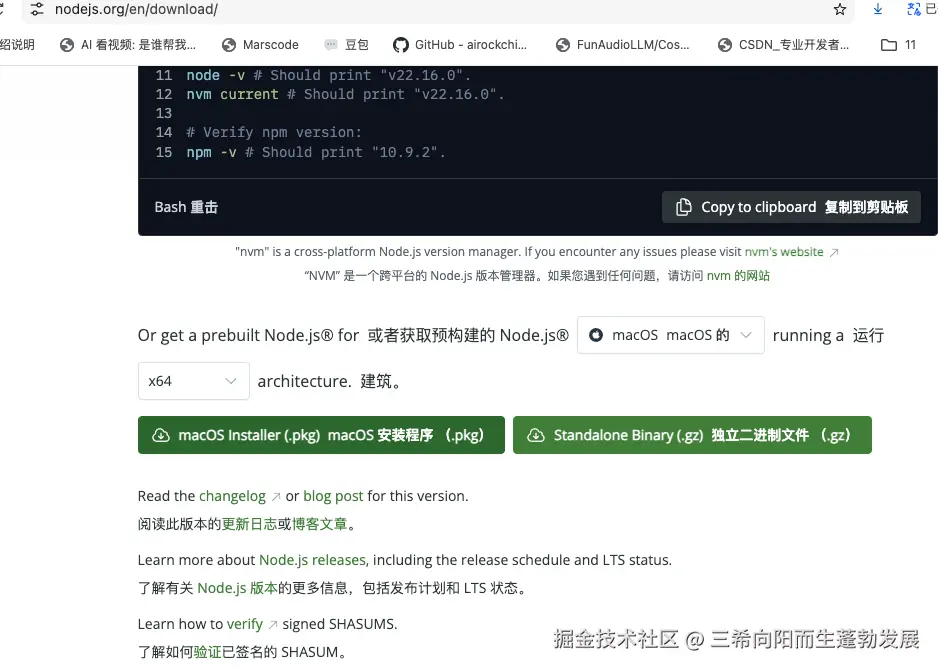Bookmark this page with the star icon
The height and width of the screenshot is (669, 938).
[840, 10]
